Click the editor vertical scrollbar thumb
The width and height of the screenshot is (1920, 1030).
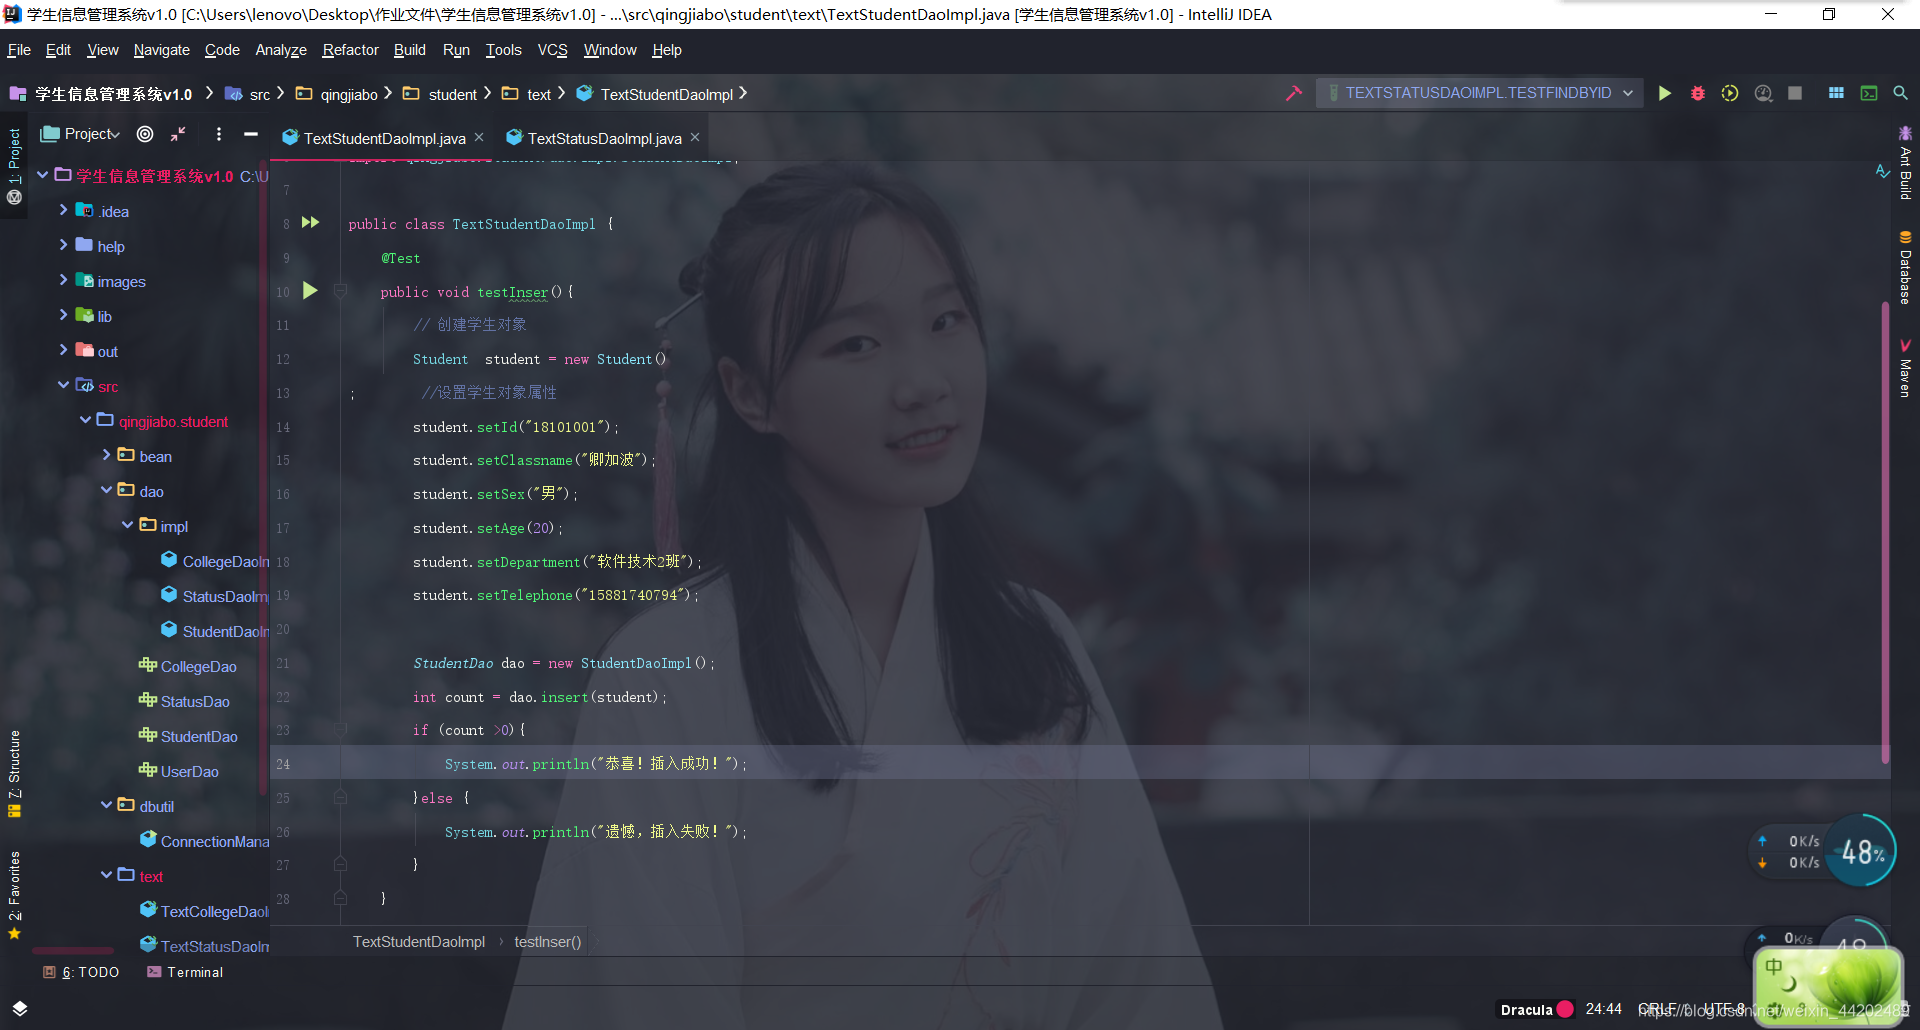point(1885,530)
